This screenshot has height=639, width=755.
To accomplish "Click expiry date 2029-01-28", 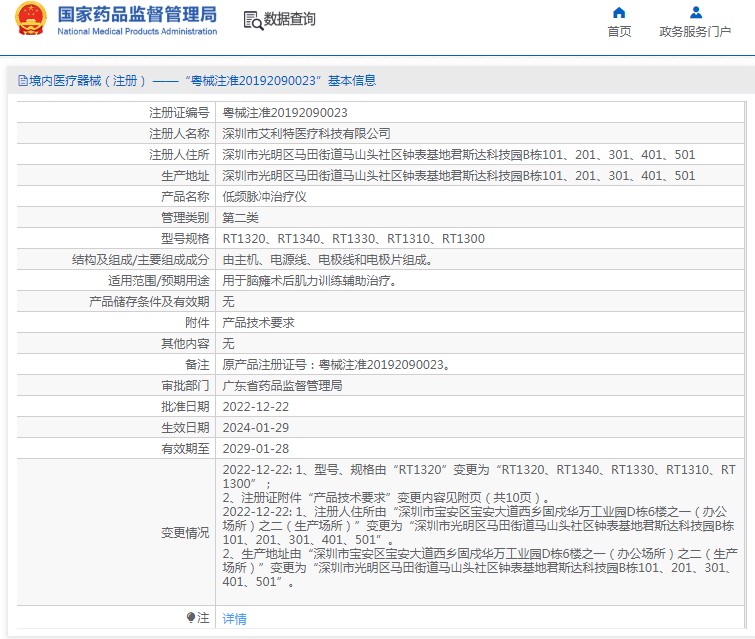I will 256,449.
